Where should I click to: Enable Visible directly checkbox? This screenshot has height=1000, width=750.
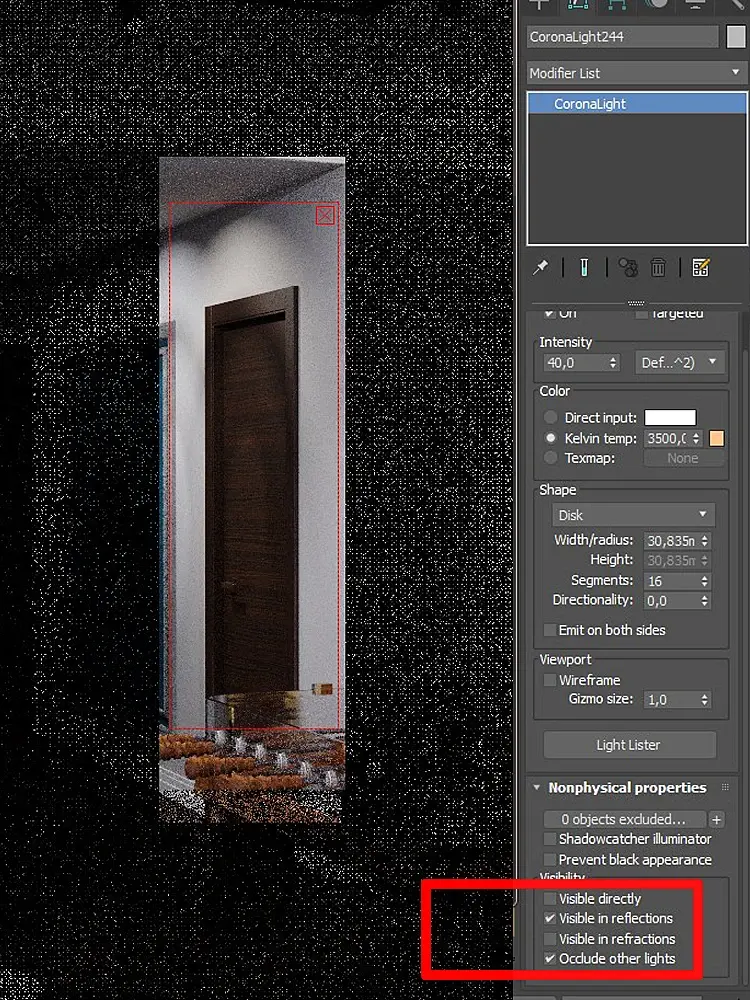550,899
